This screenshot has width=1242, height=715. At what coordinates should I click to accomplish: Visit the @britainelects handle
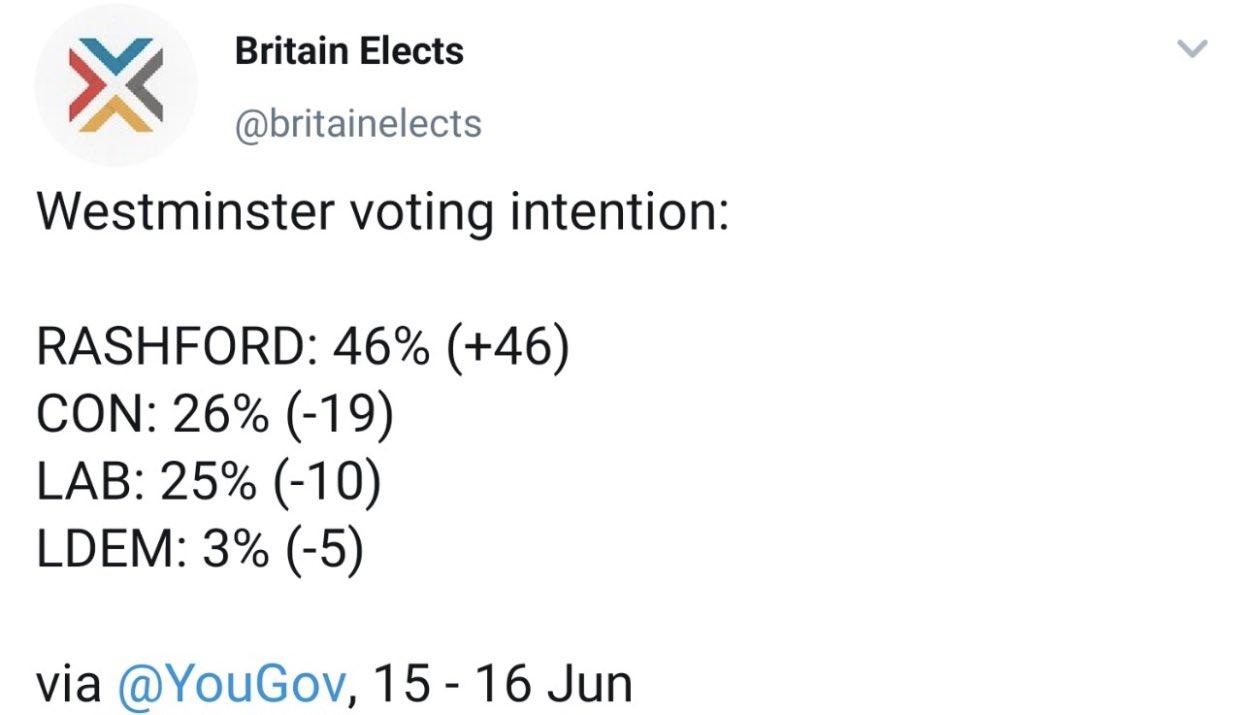(x=358, y=123)
